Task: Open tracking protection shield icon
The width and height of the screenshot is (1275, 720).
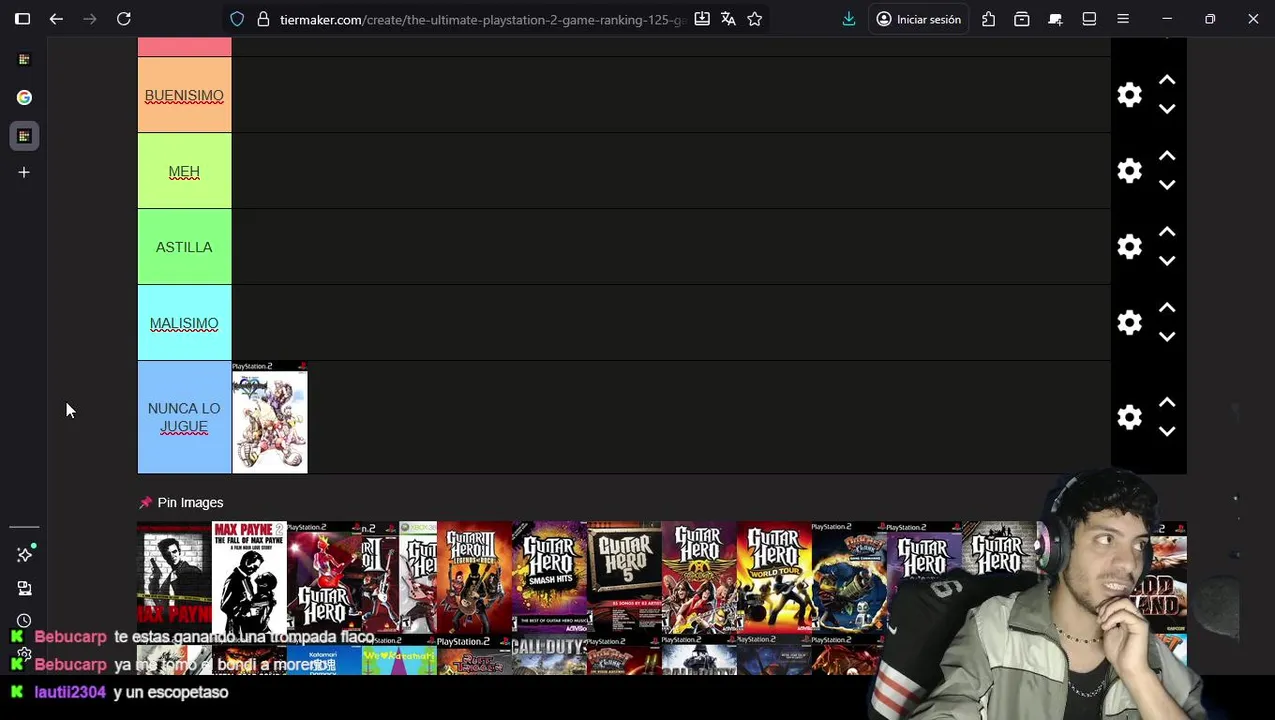Action: [237, 19]
